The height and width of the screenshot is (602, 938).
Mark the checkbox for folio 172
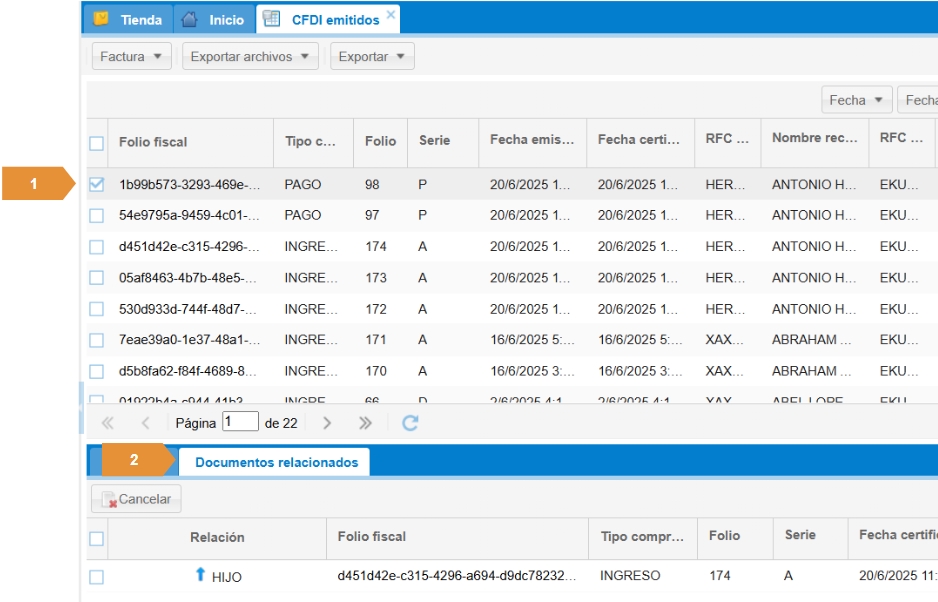pos(96,309)
